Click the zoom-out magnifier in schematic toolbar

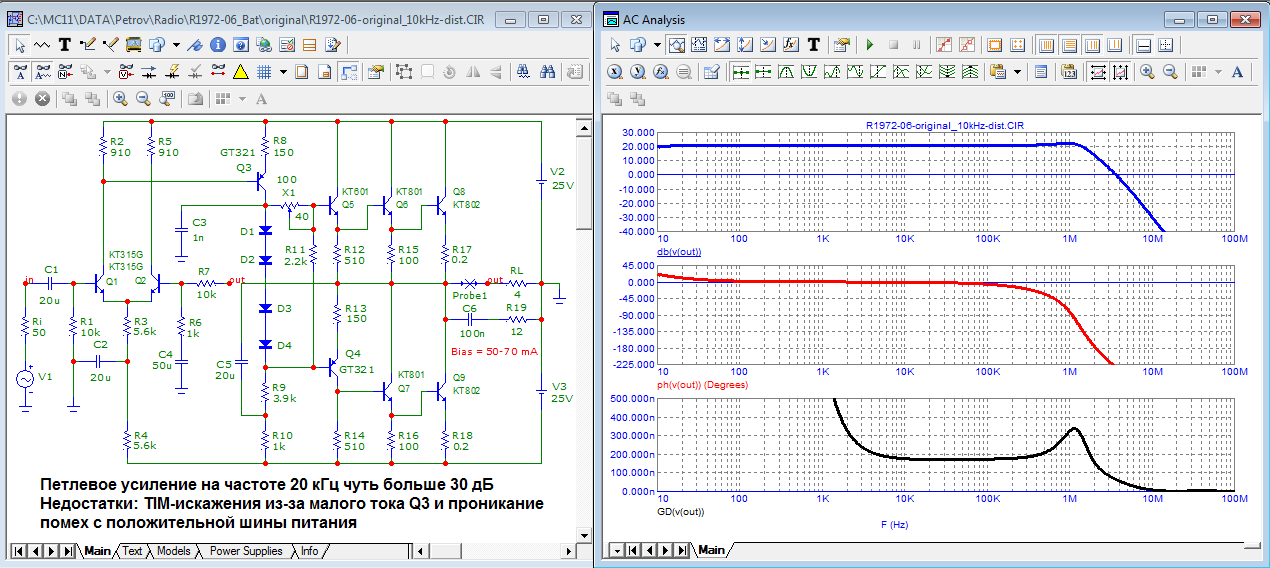coord(143,98)
